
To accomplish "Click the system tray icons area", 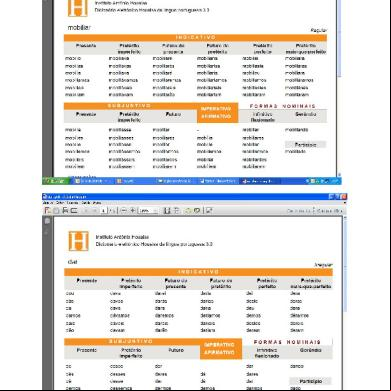I will click(323, 181).
